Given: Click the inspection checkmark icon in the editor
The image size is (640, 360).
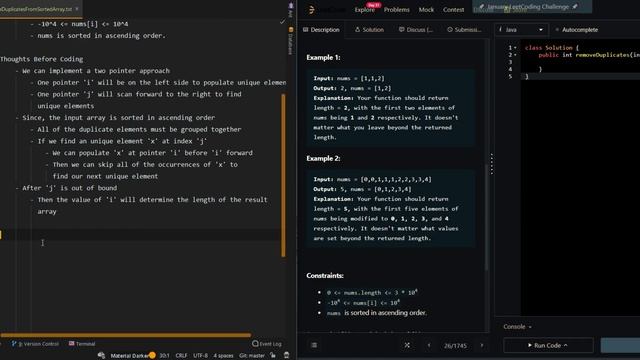Looking at the screenshot, I should tap(282, 21).
